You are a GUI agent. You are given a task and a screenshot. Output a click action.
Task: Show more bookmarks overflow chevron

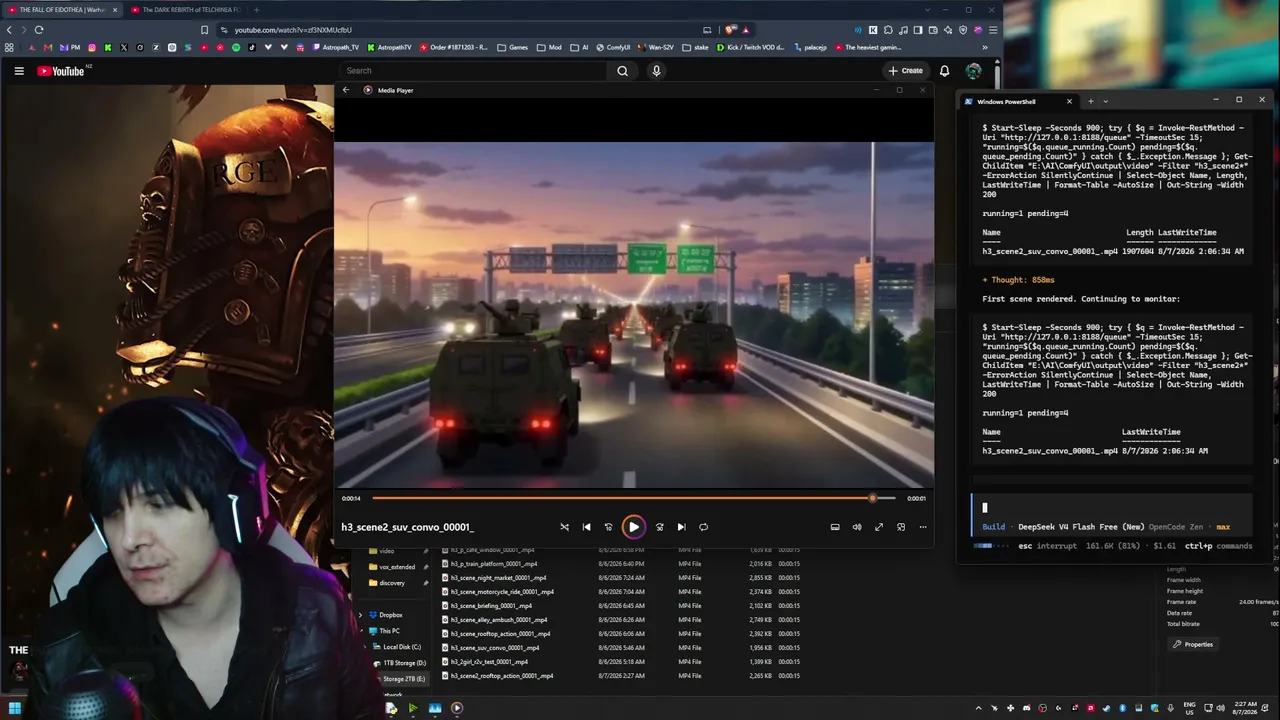pyautogui.click(x=985, y=47)
